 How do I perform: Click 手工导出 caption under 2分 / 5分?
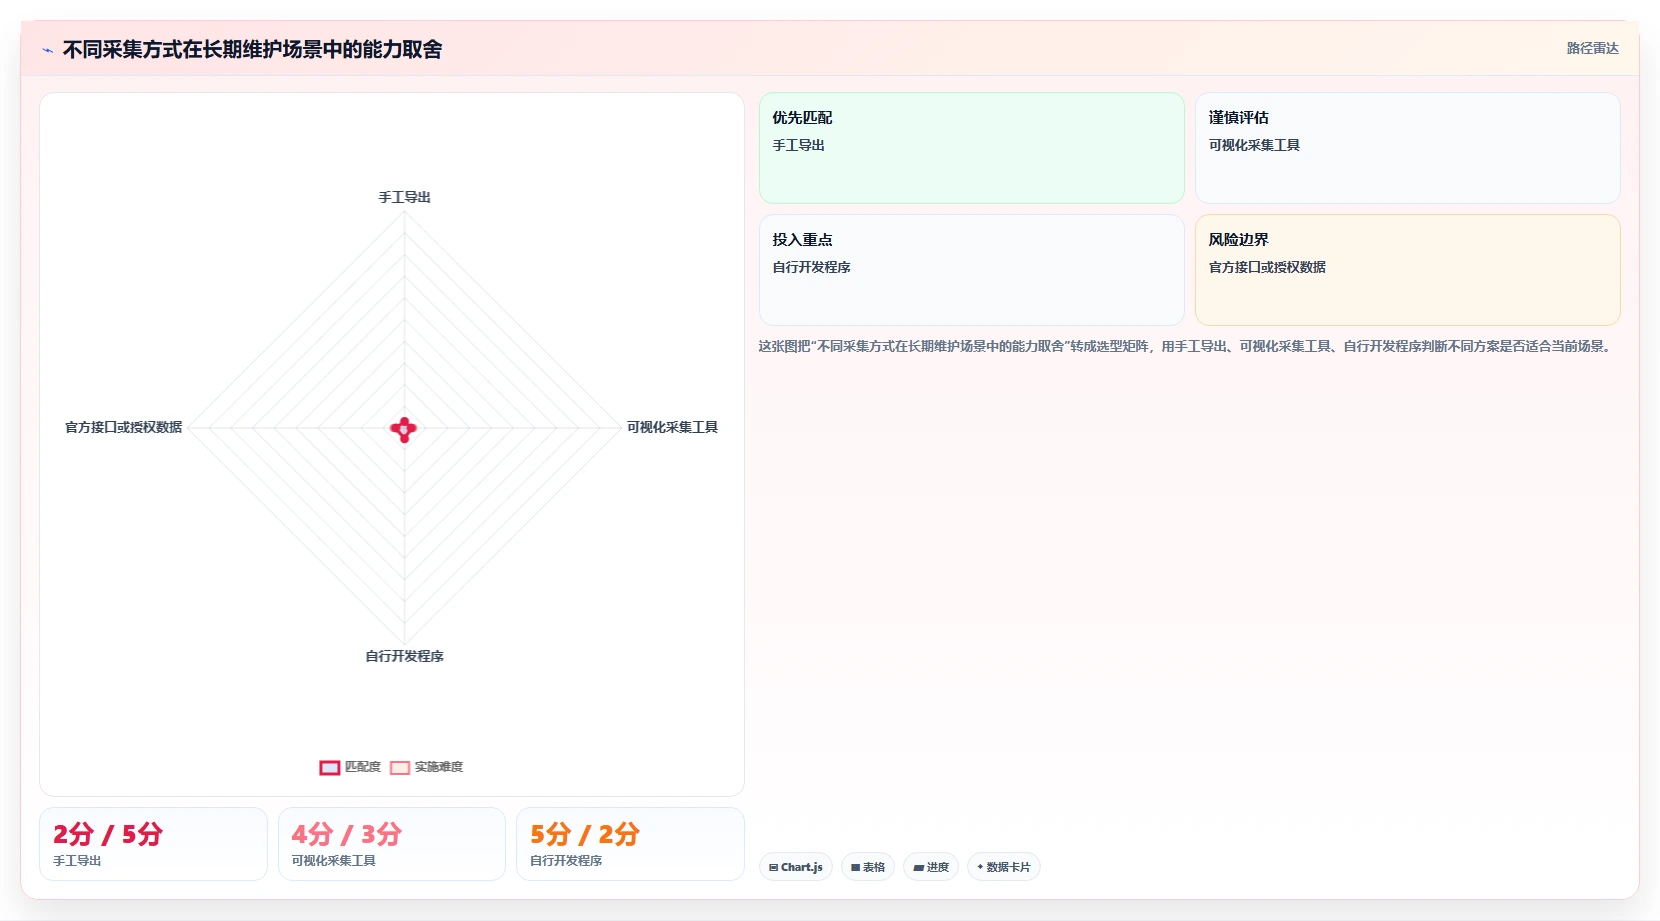[77, 861]
